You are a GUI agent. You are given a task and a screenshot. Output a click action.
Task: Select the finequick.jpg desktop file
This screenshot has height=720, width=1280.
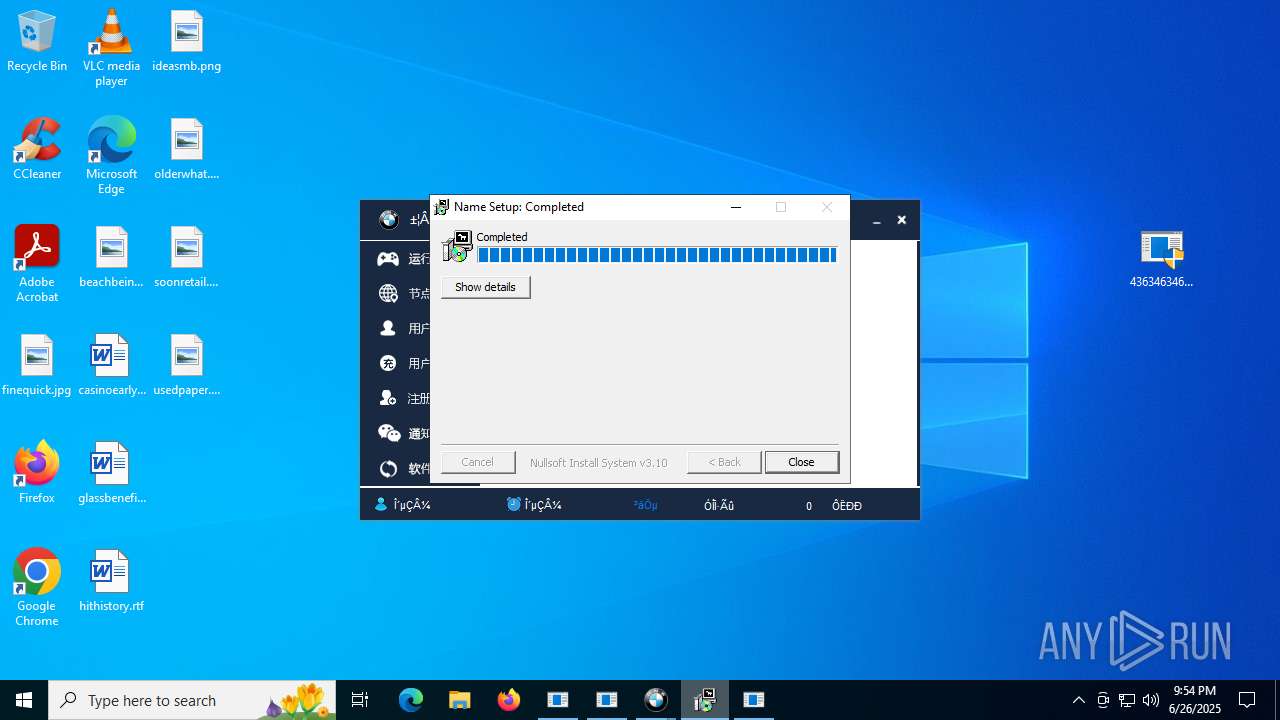pyautogui.click(x=37, y=366)
